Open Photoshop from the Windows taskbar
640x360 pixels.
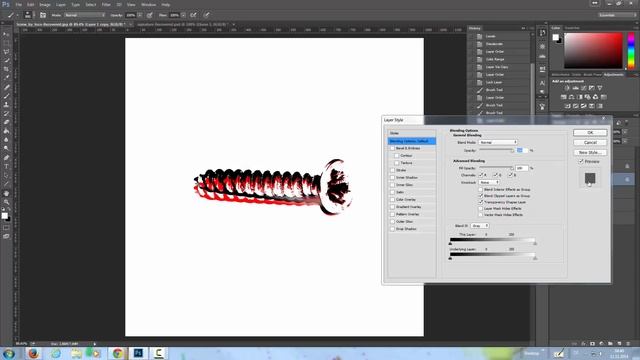138,353
